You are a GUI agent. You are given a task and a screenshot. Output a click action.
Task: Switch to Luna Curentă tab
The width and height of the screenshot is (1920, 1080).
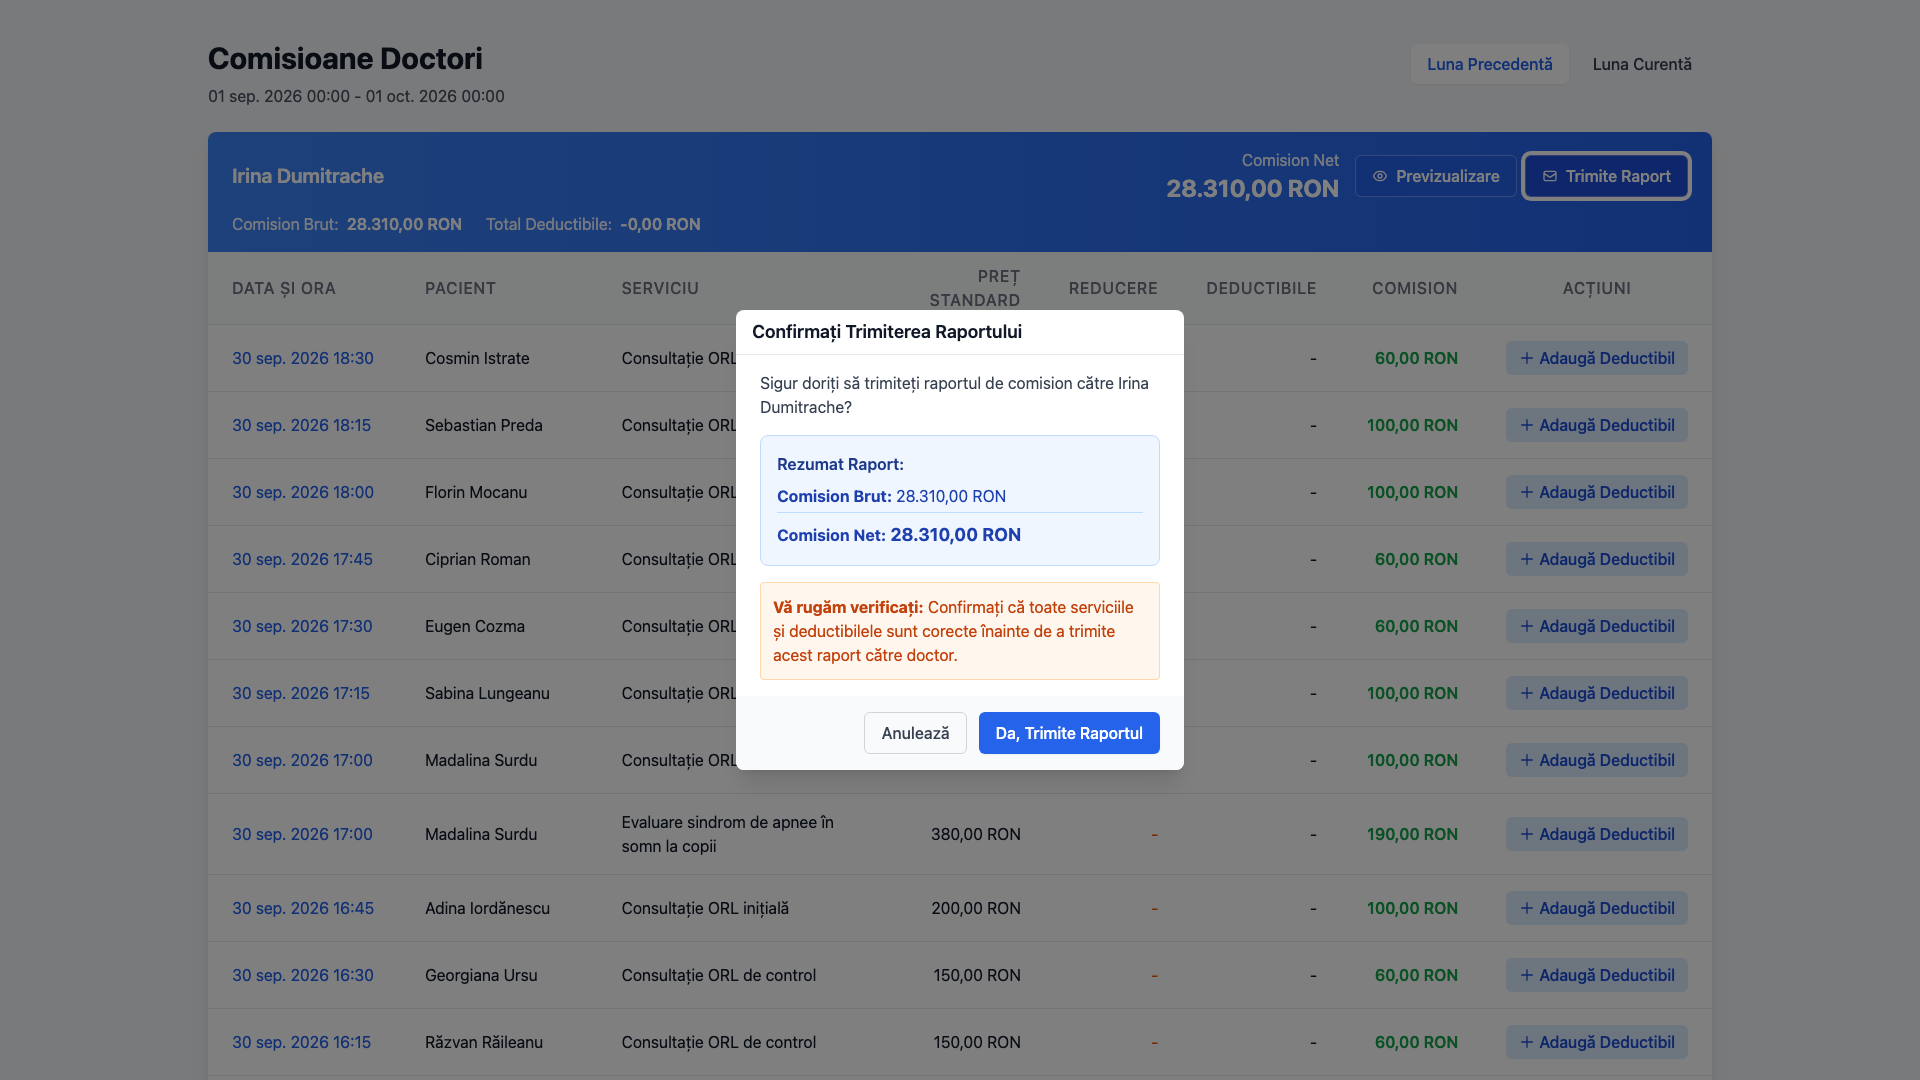coord(1642,64)
